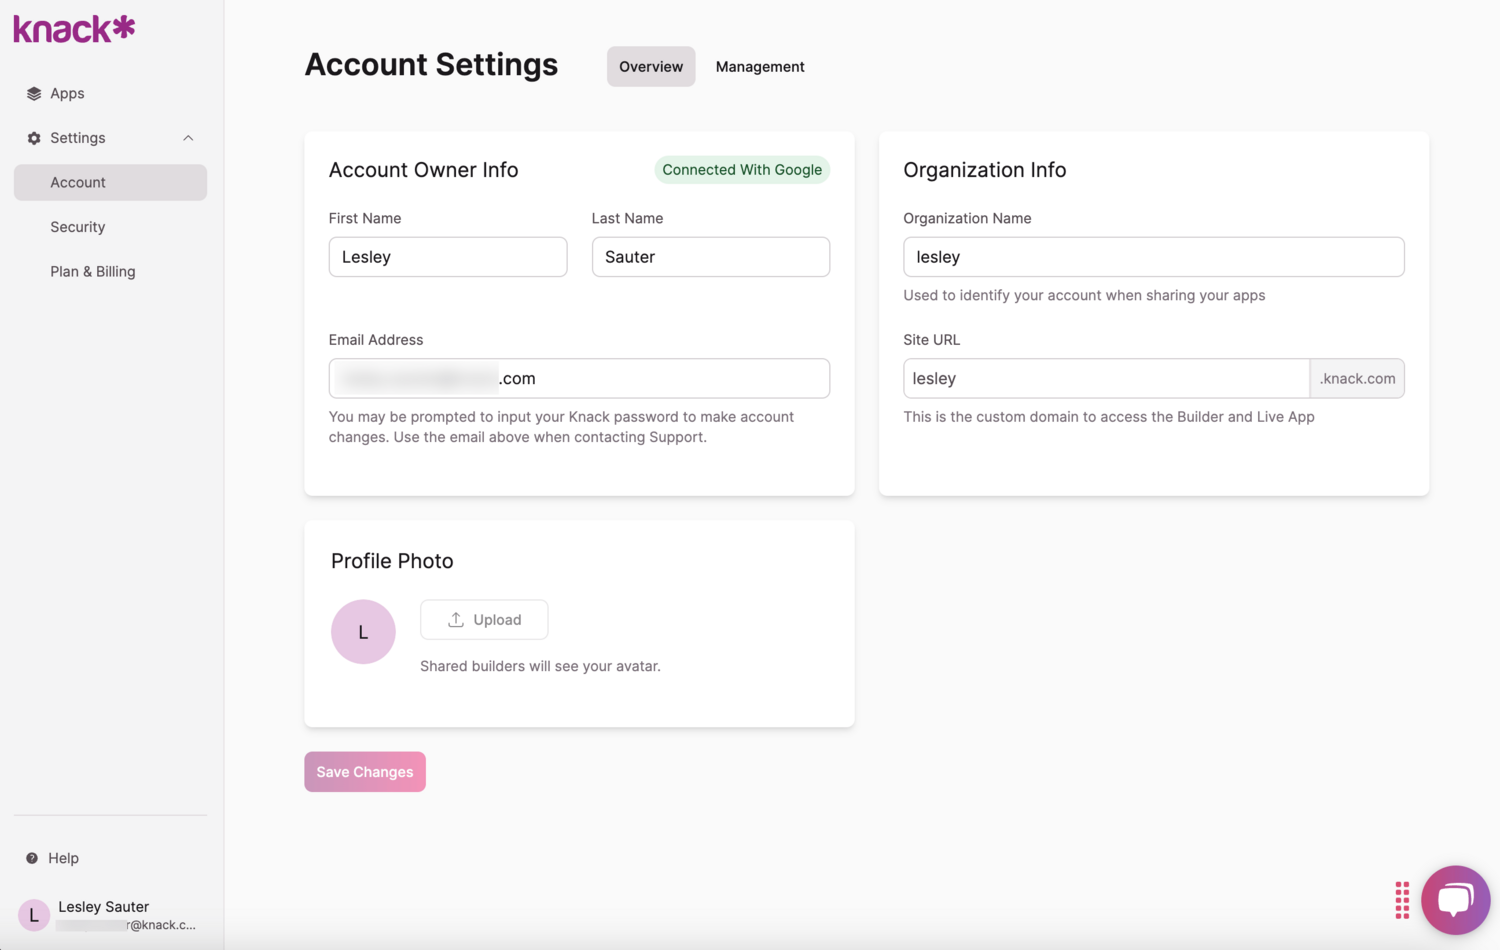Focus the Organization Name input
Viewport: 1500px width, 950px height.
coord(1153,257)
